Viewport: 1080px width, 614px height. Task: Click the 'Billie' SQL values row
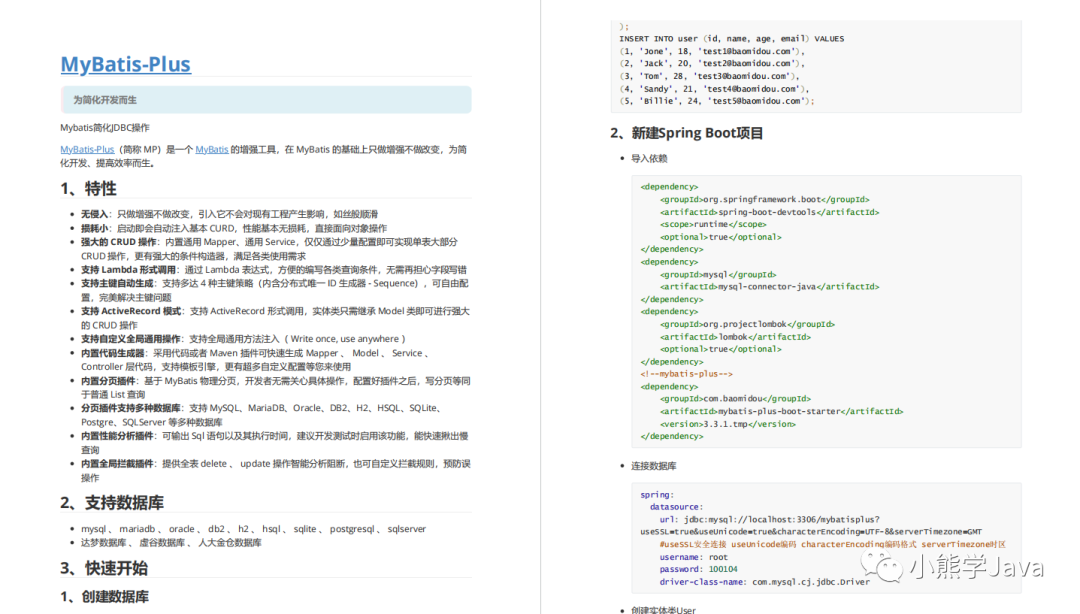[716, 101]
